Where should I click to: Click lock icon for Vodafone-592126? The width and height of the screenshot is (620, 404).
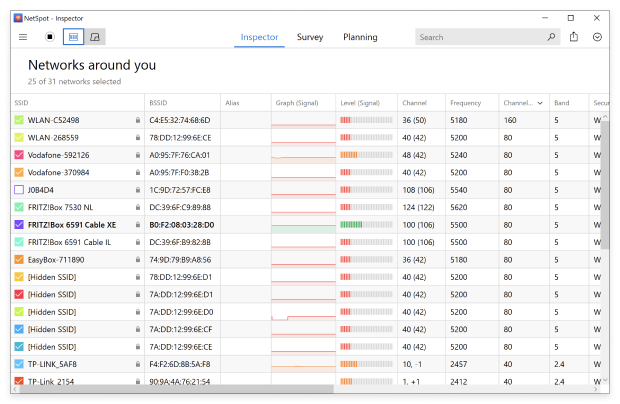138,155
